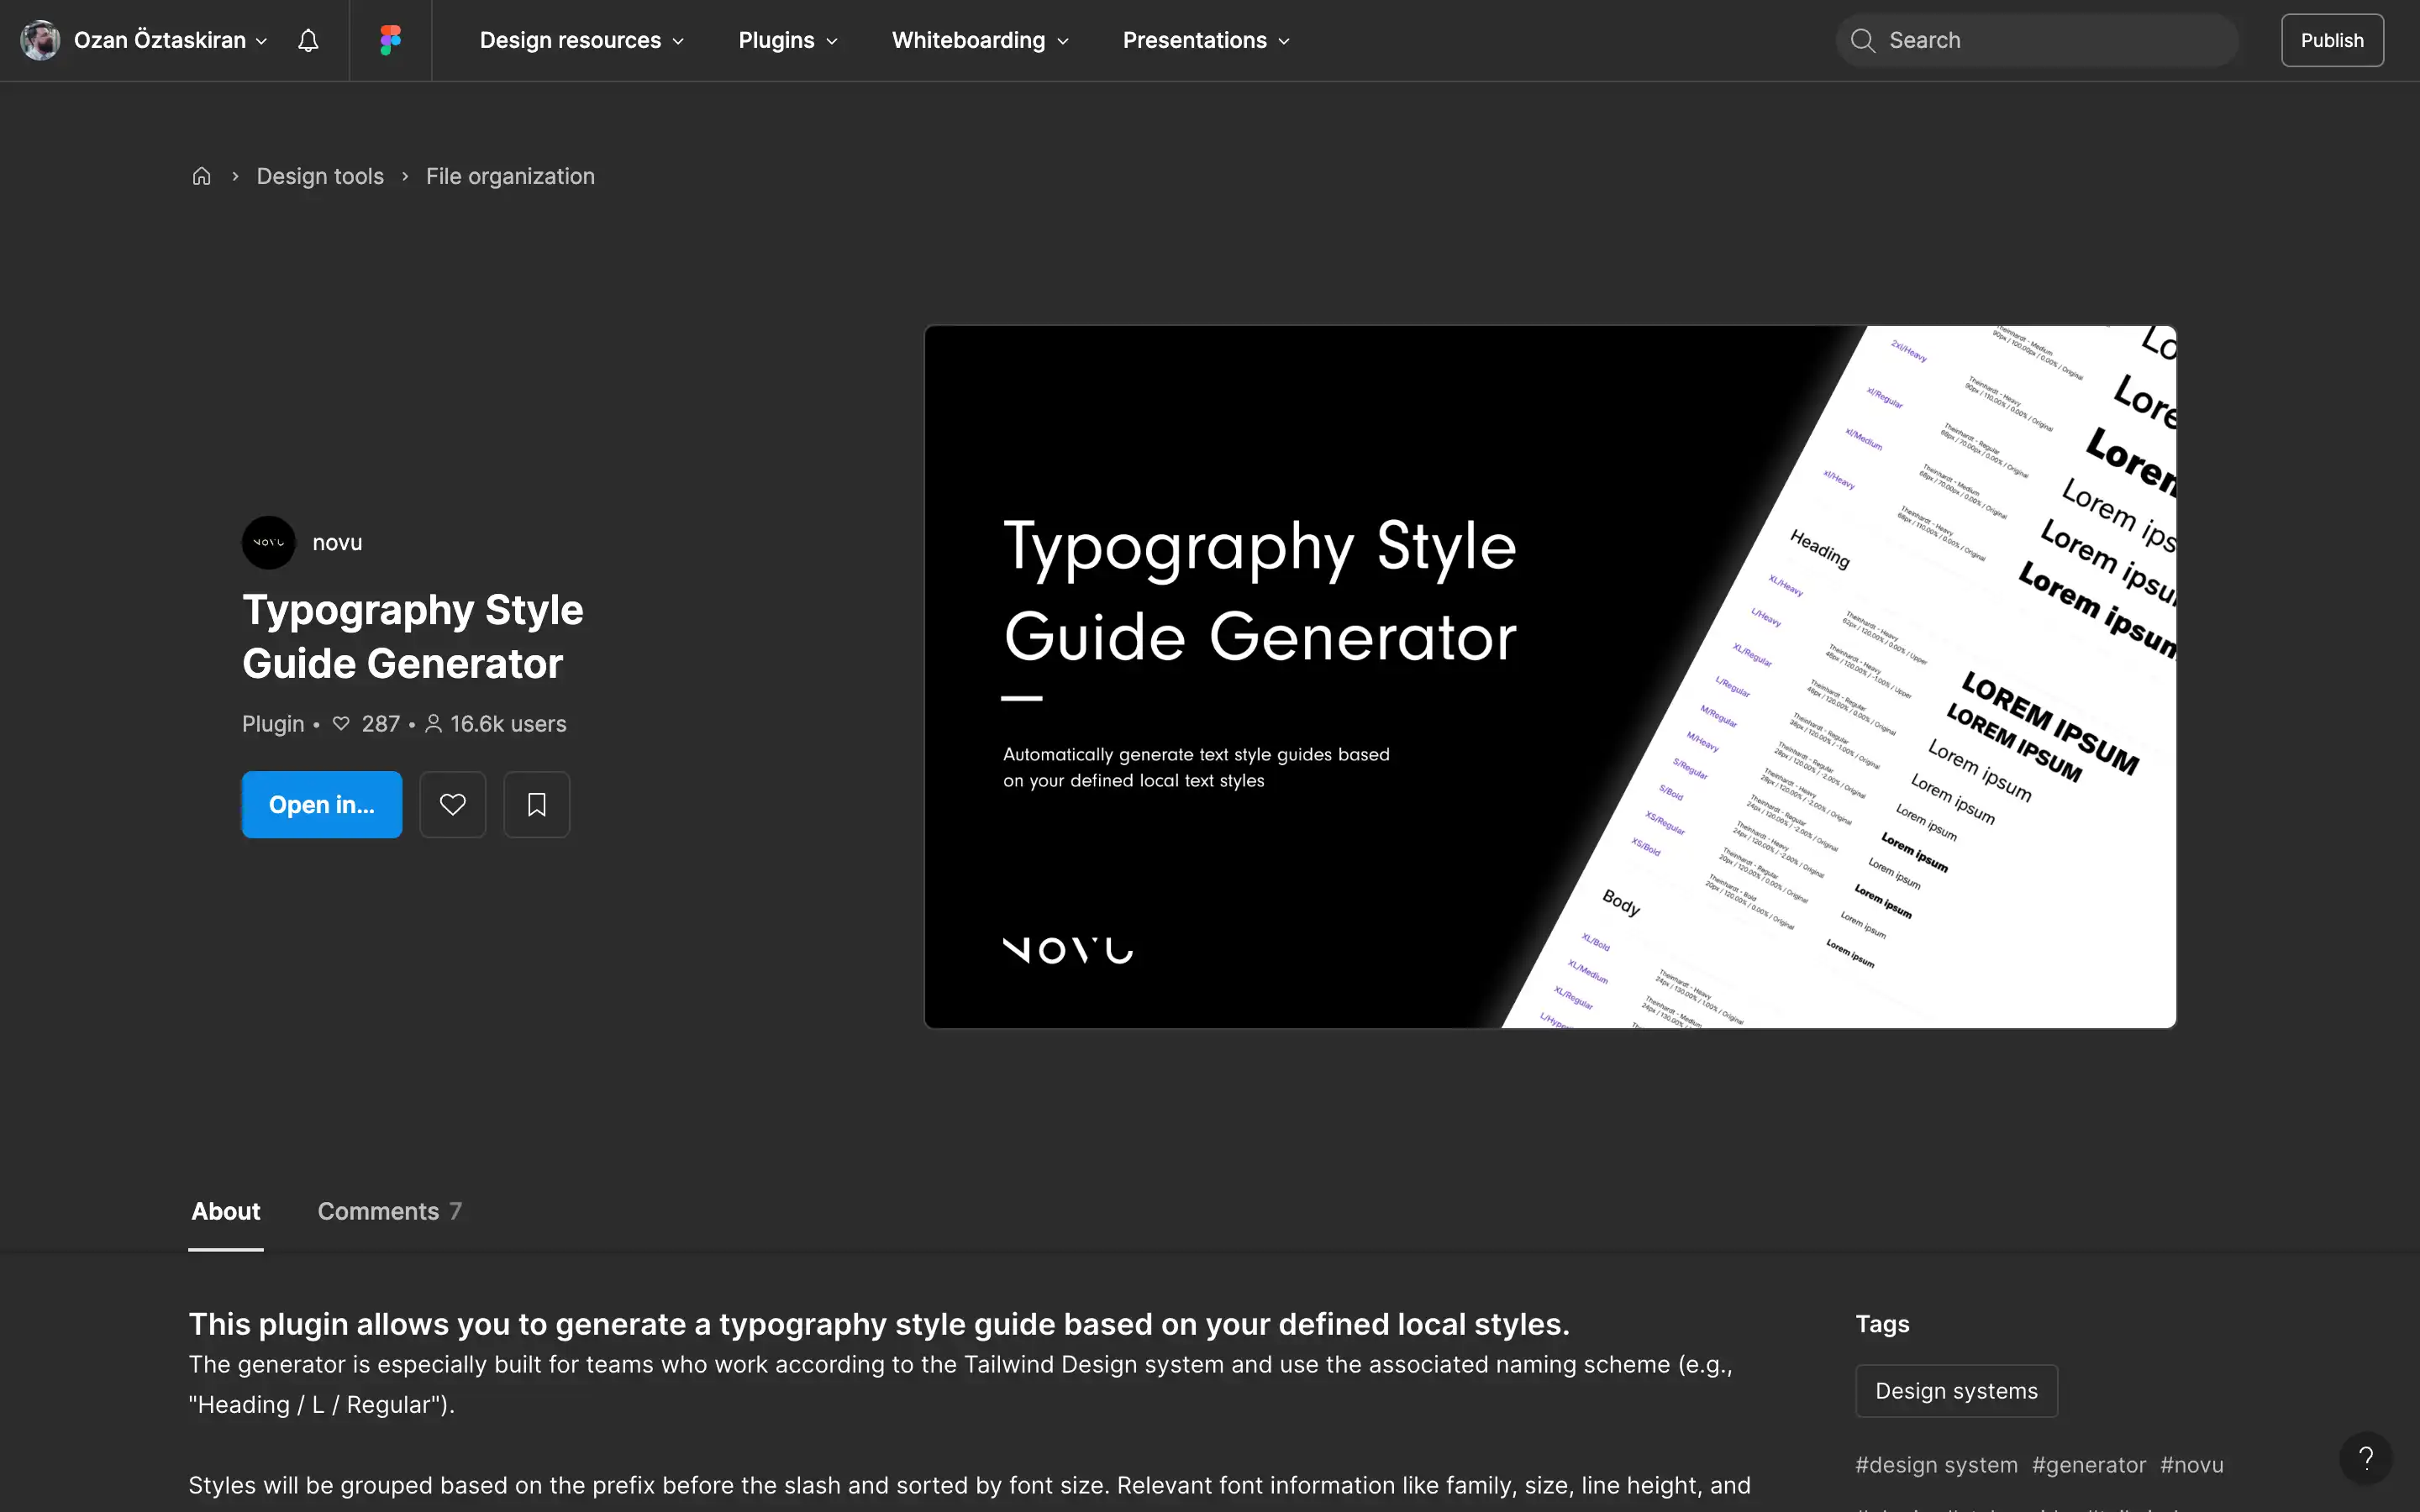
Task: Click the novu creator avatar
Action: point(269,542)
